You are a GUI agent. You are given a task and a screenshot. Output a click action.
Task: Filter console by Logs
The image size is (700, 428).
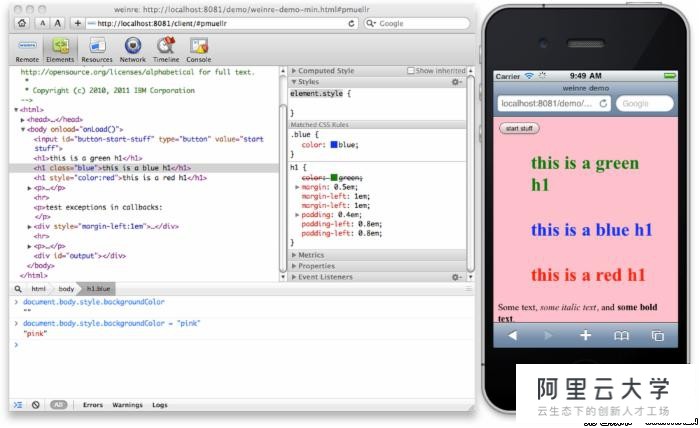coord(159,405)
